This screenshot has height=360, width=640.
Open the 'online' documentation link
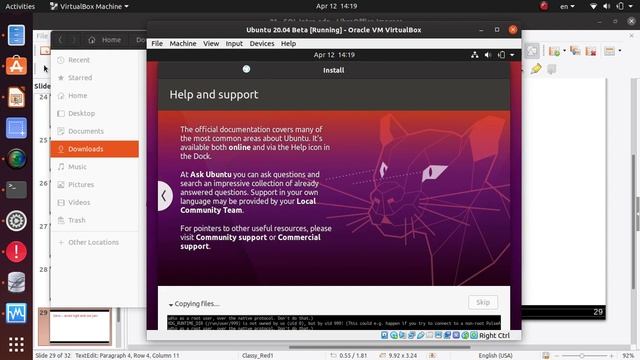[x=240, y=147]
